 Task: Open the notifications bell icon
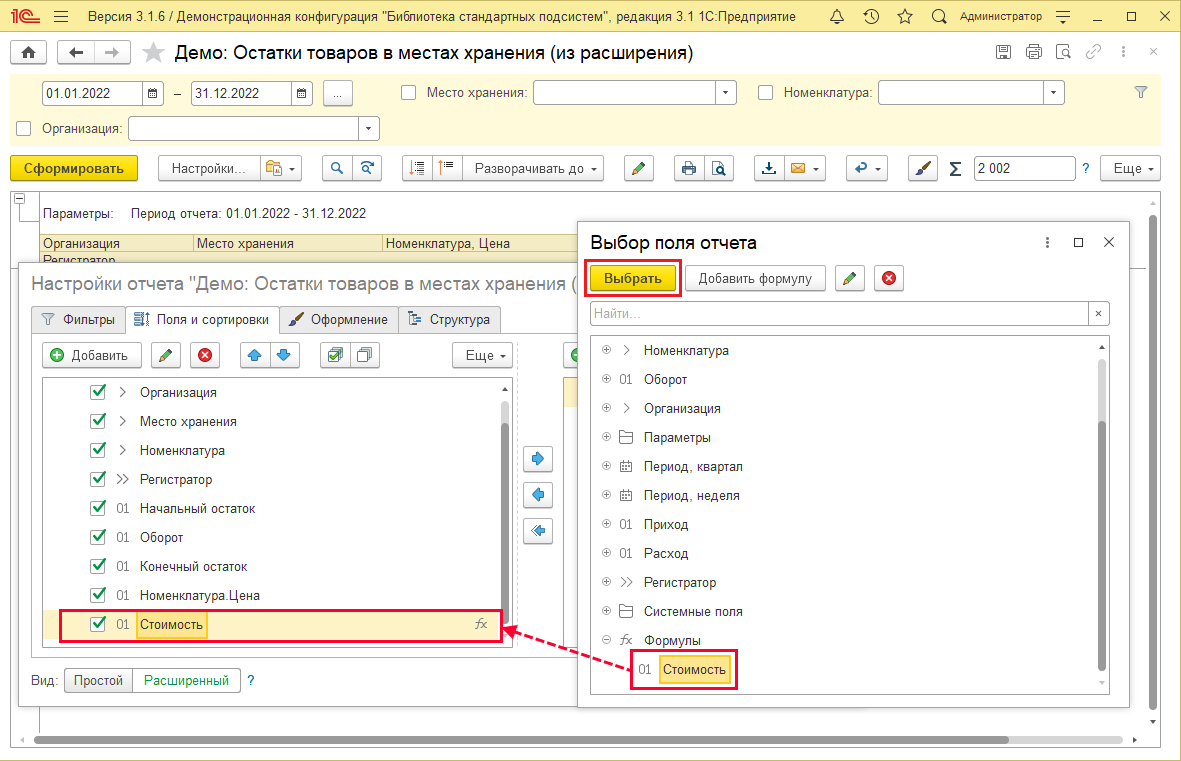tap(837, 17)
